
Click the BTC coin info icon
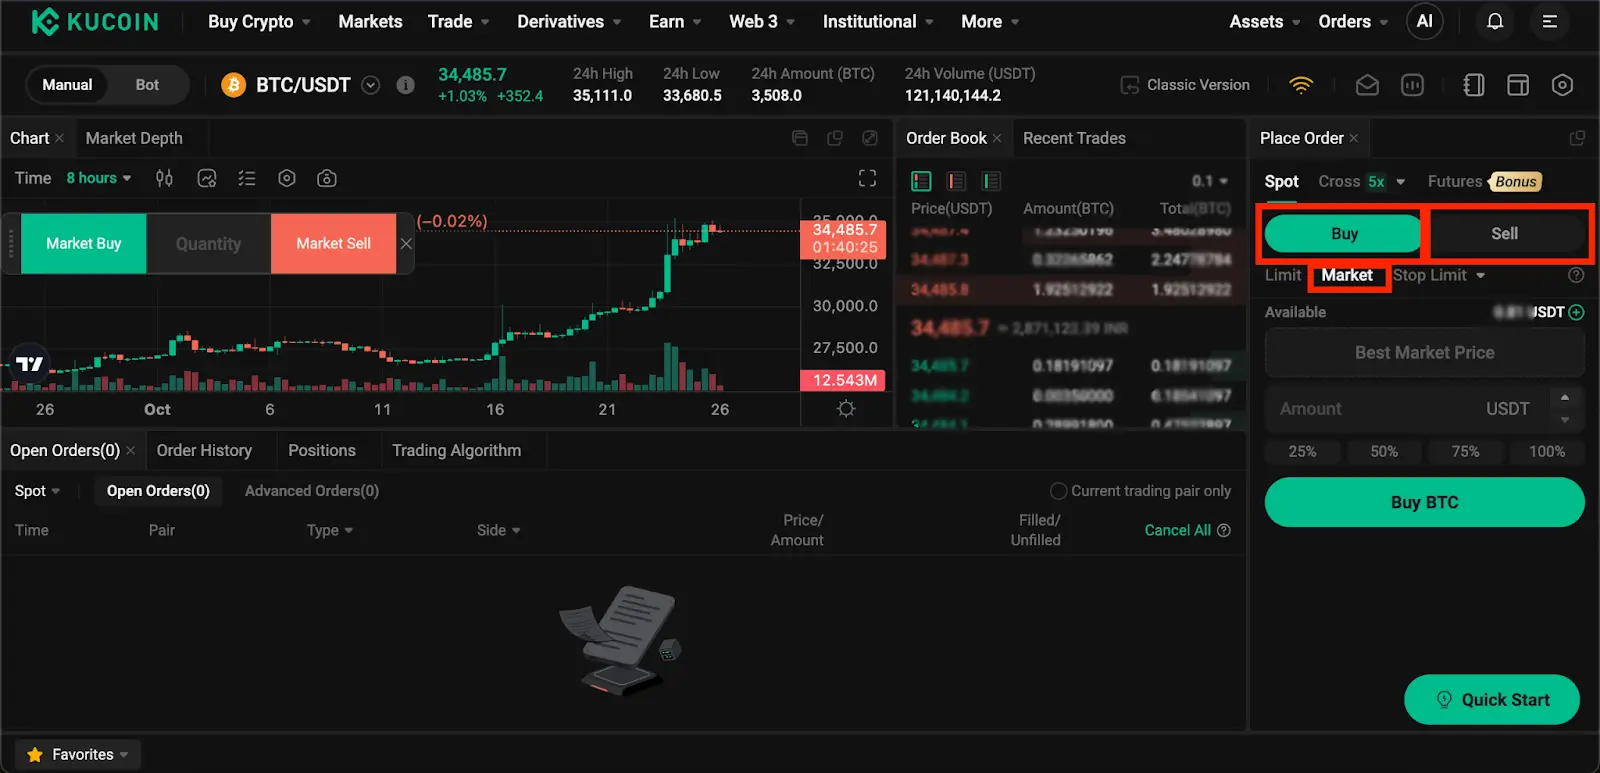(405, 85)
